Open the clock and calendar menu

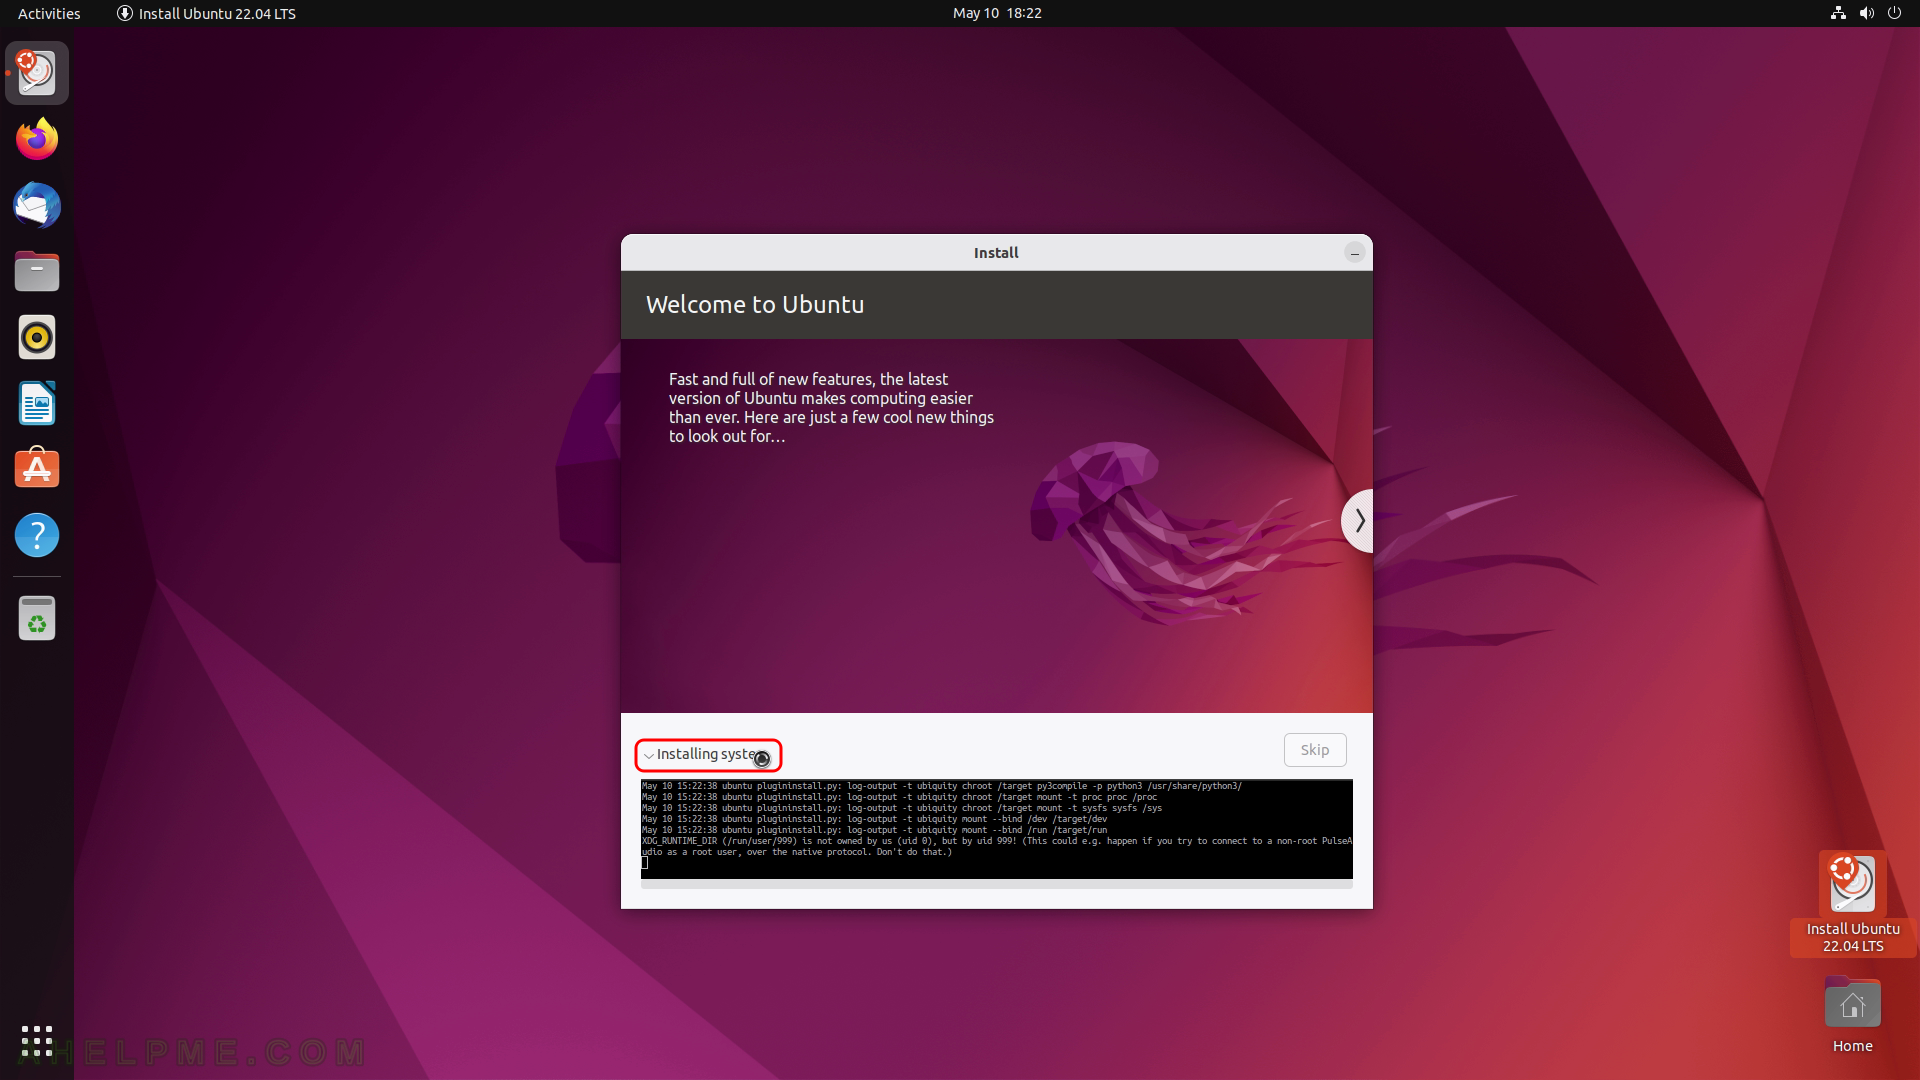tap(997, 13)
